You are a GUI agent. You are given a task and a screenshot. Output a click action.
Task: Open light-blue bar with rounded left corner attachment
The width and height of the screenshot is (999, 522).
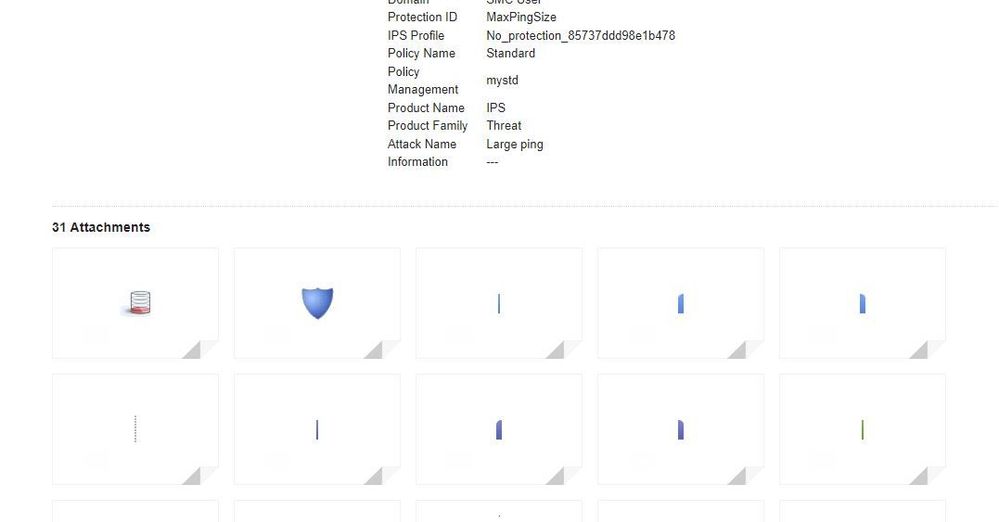tap(680, 303)
